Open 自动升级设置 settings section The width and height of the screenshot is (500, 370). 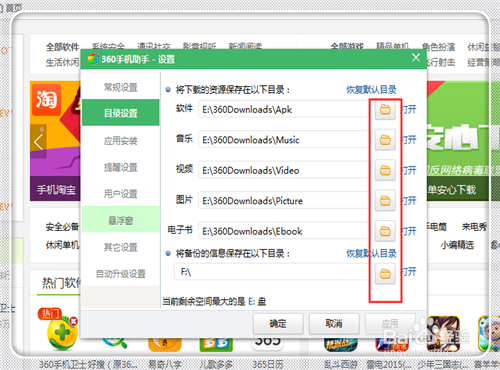click(x=121, y=274)
